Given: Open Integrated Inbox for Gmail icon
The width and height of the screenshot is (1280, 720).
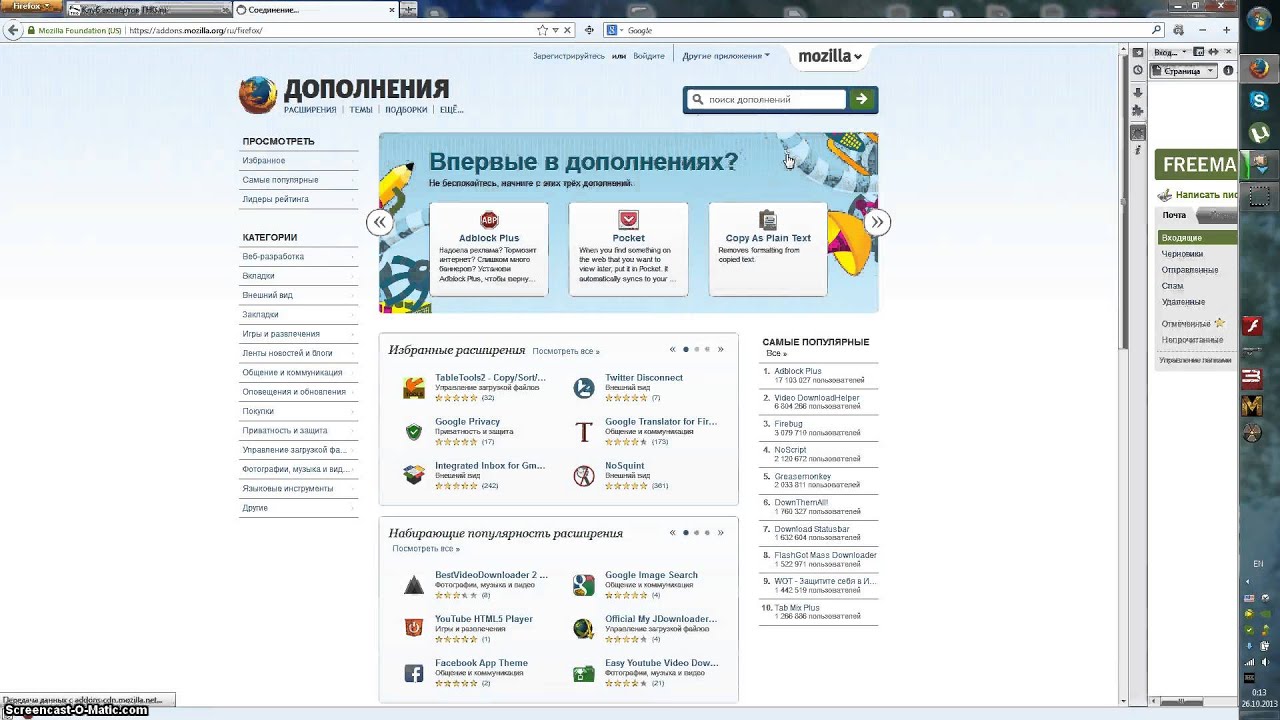Looking at the screenshot, I should pos(414,476).
